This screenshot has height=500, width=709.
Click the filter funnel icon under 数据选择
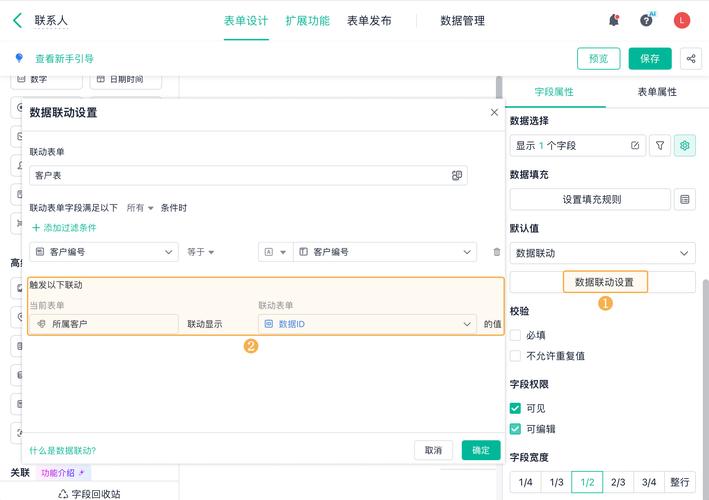(x=660, y=146)
